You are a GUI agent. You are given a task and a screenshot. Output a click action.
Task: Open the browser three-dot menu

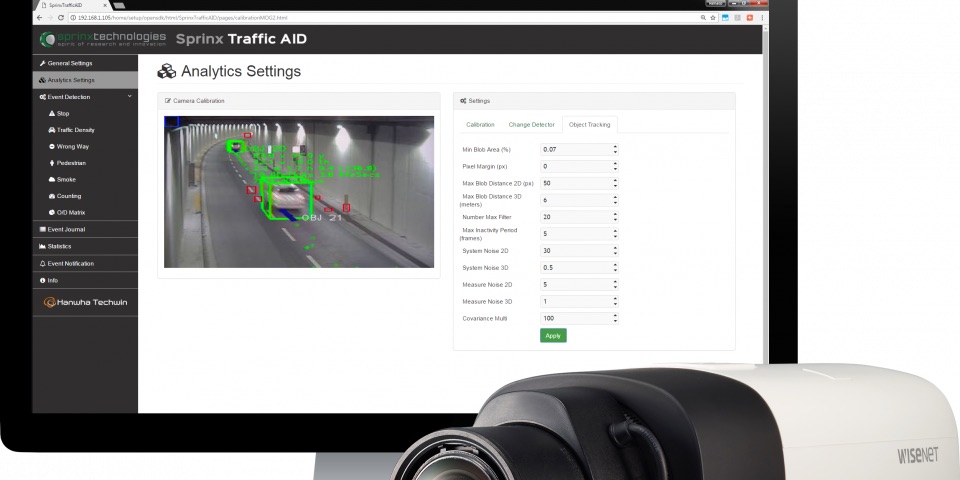pyautogui.click(x=762, y=18)
